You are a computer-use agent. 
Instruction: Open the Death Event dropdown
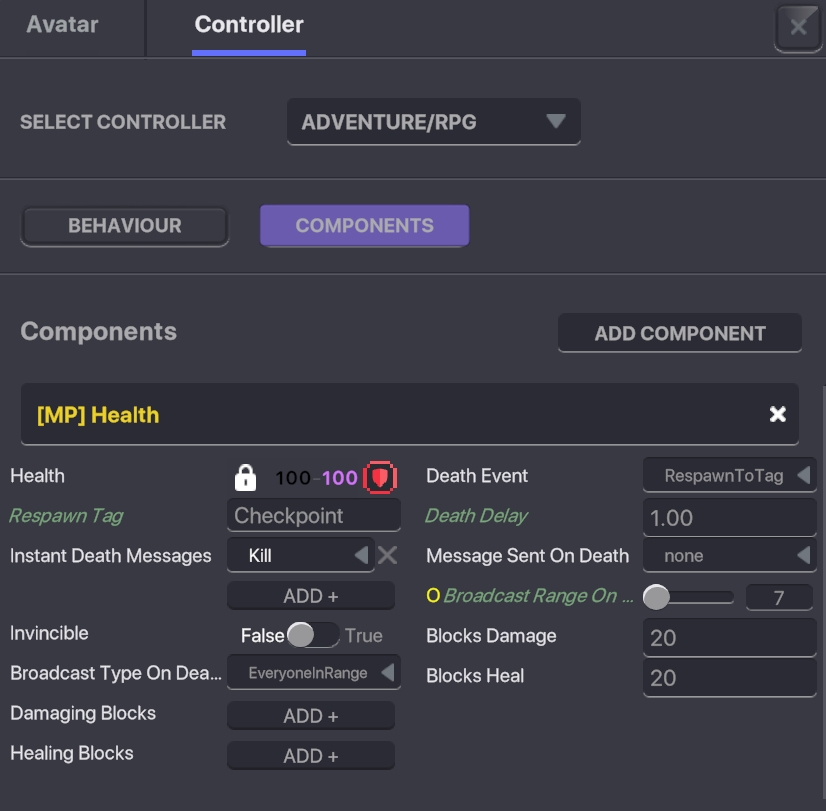[729, 476]
